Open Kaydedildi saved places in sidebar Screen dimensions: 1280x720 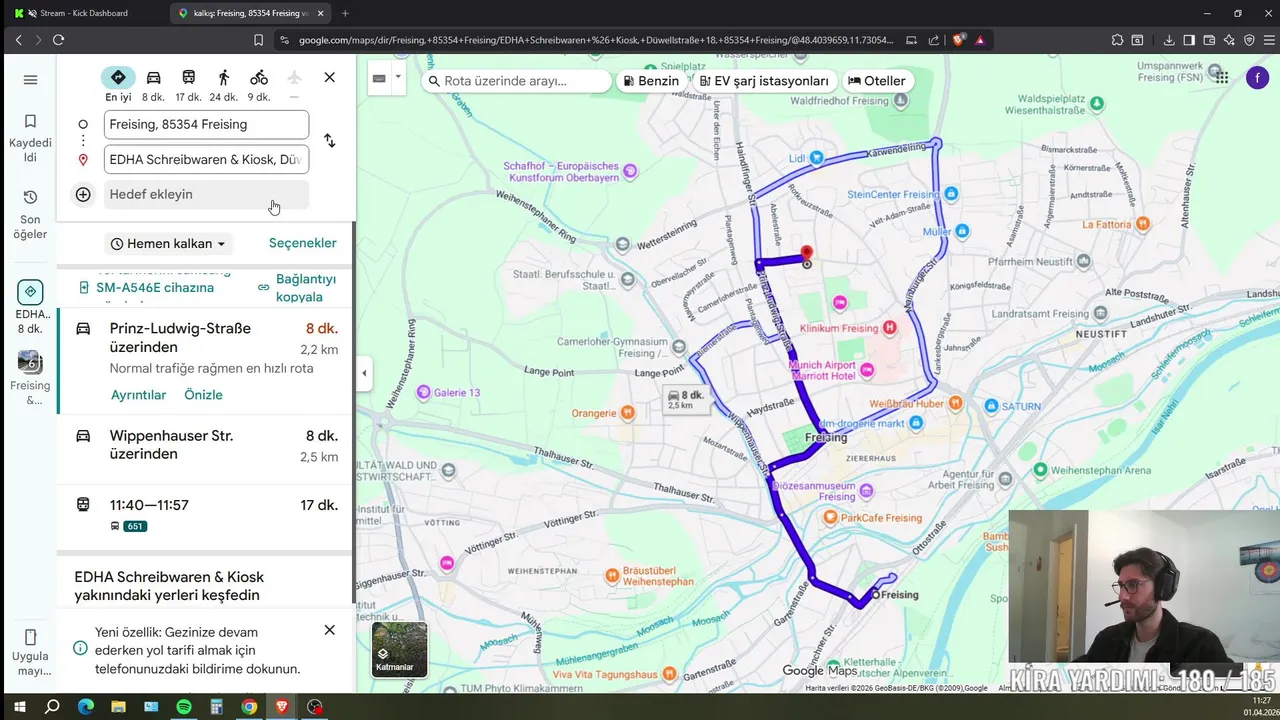[30, 138]
